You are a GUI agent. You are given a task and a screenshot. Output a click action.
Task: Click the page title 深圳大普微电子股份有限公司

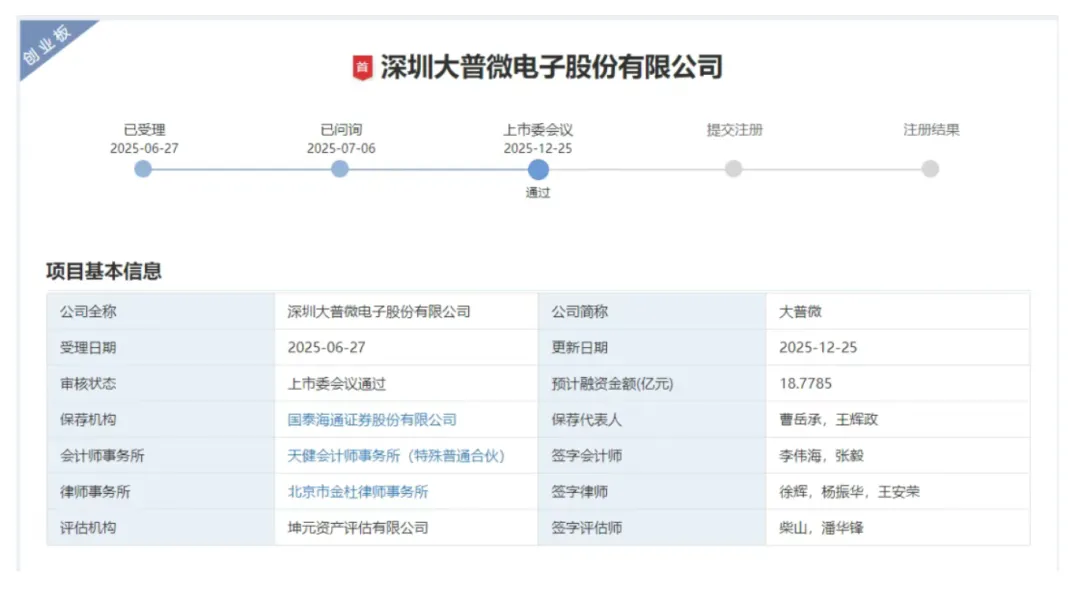pyautogui.click(x=552, y=68)
